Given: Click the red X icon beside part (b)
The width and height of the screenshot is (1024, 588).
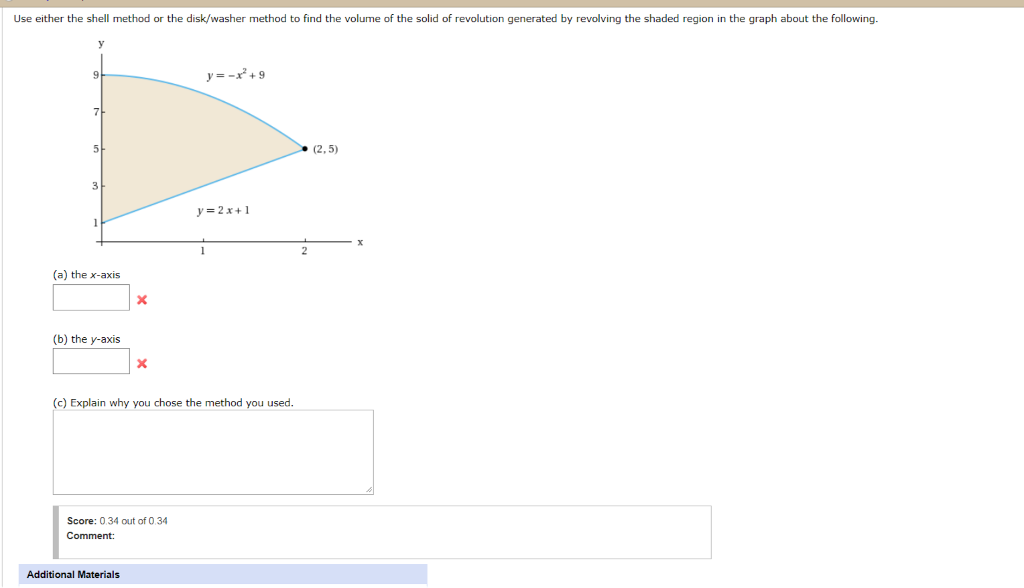Looking at the screenshot, I should coord(141,362).
